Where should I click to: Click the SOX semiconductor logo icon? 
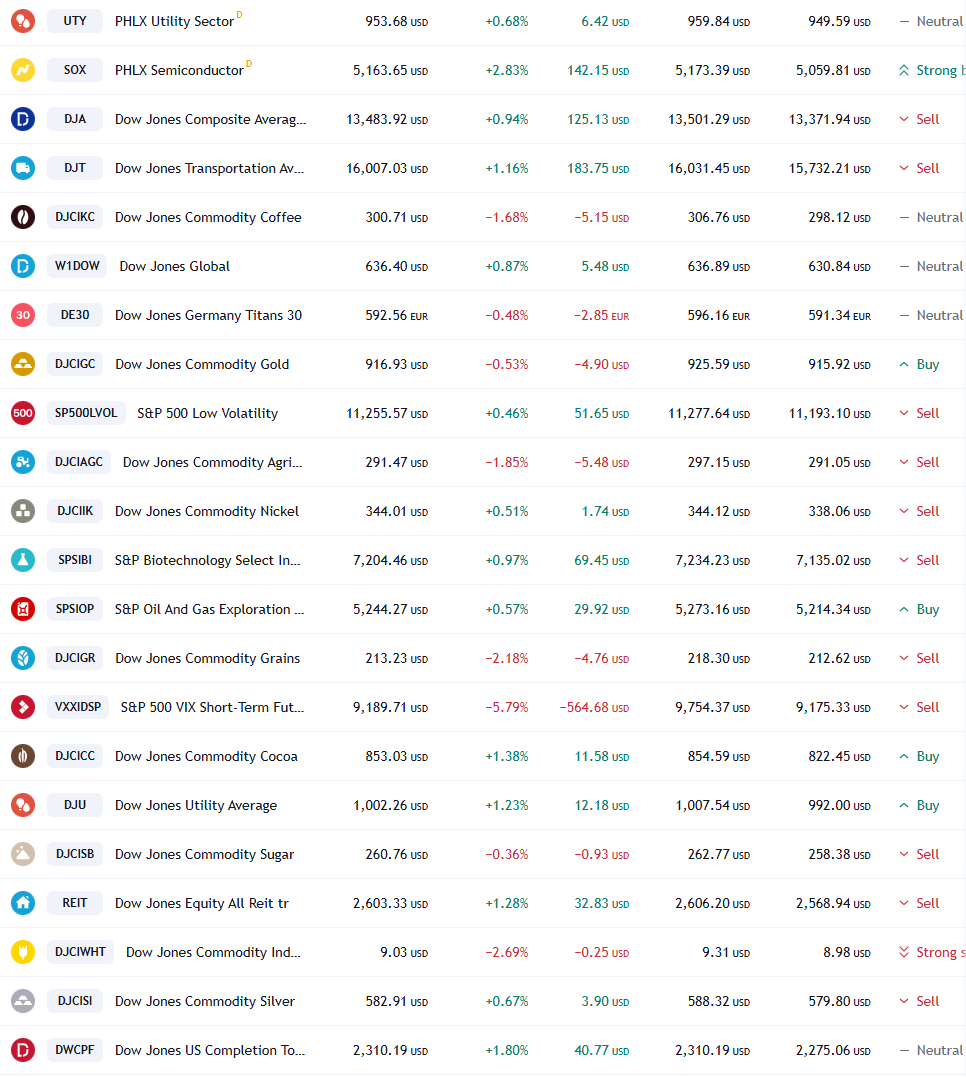[23, 70]
